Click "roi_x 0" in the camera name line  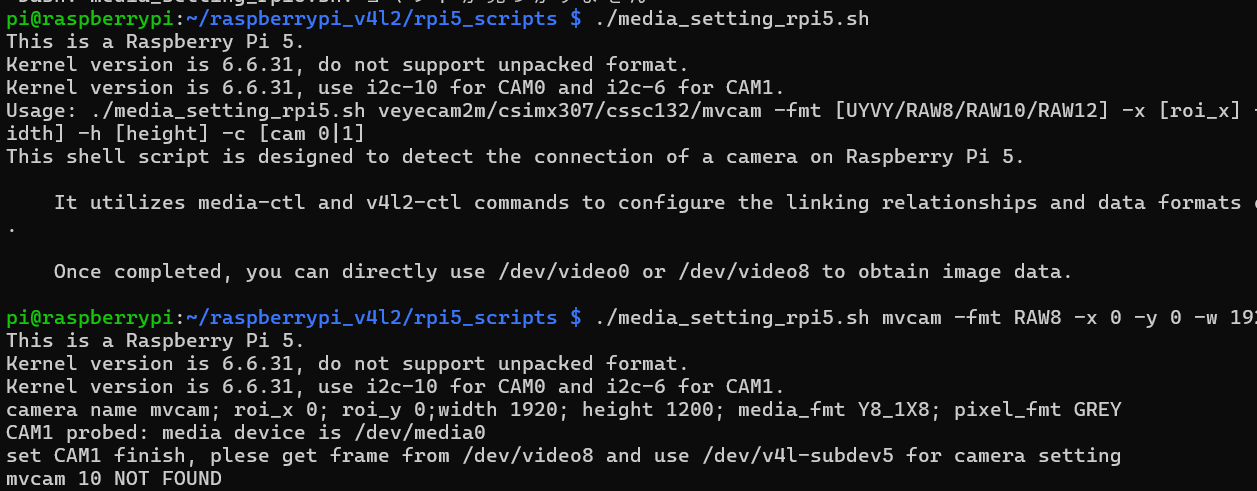point(272,410)
